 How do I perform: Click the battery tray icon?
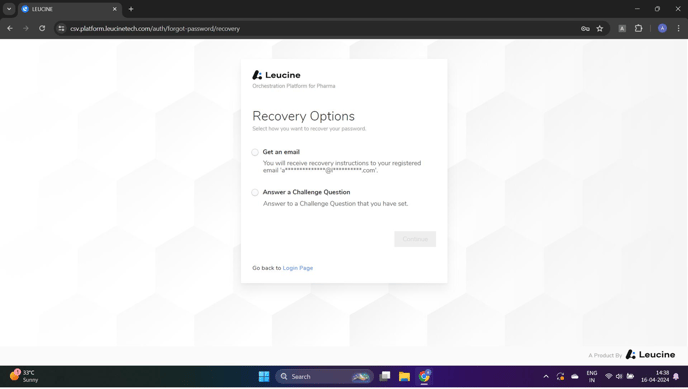[631, 377]
